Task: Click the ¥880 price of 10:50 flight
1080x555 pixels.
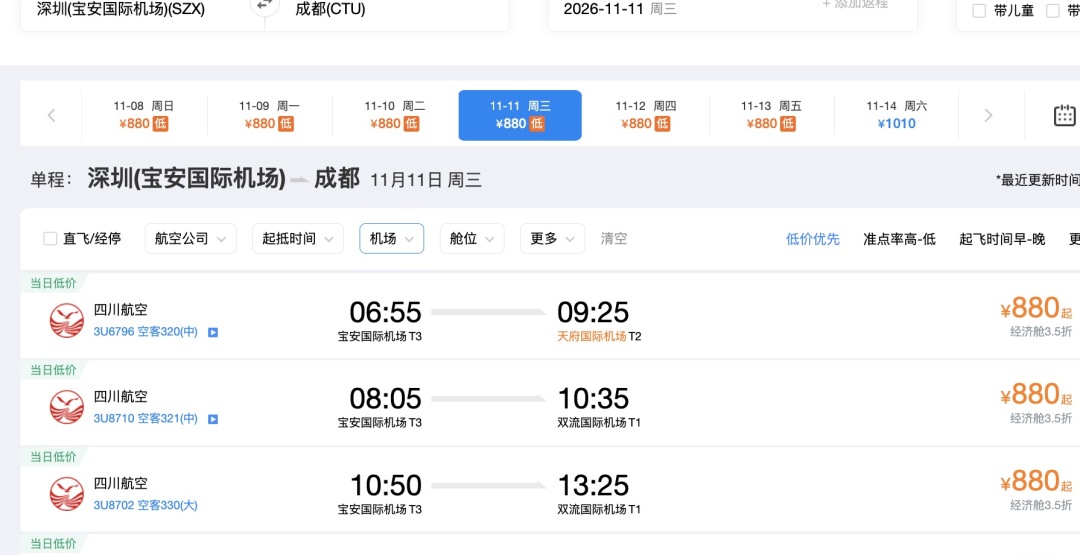Action: click(x=1036, y=482)
